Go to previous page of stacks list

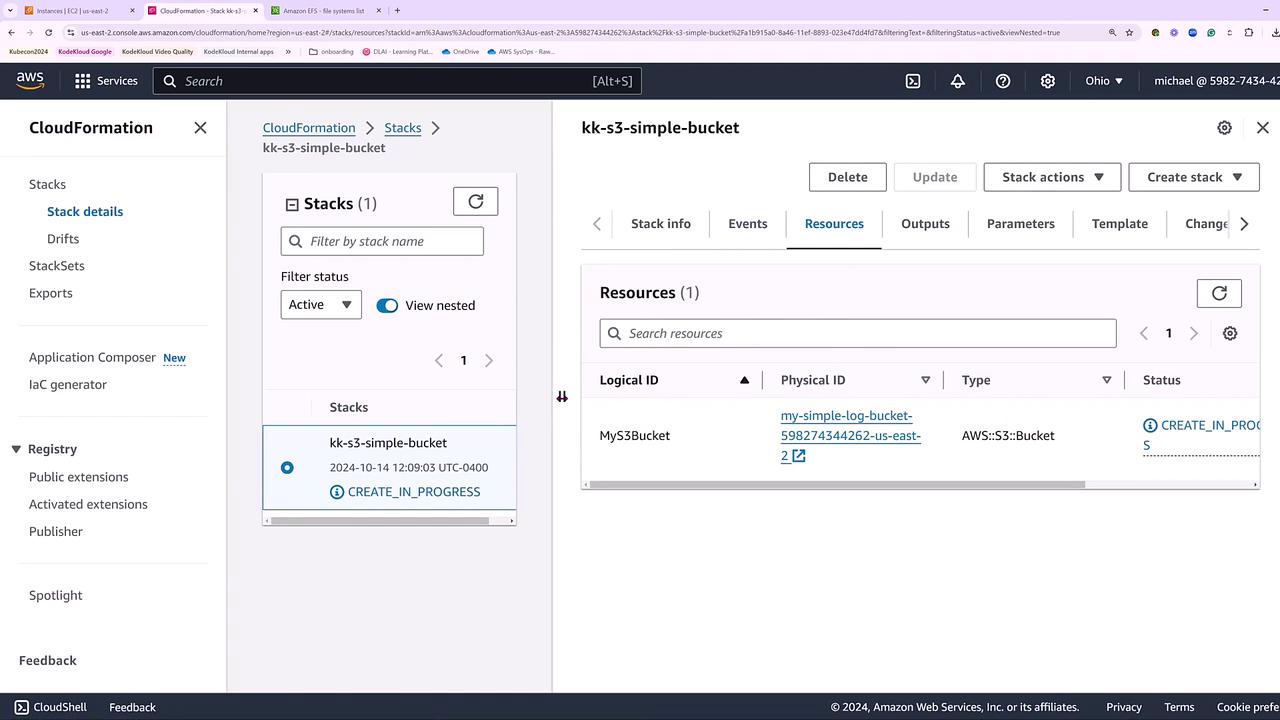click(x=438, y=360)
